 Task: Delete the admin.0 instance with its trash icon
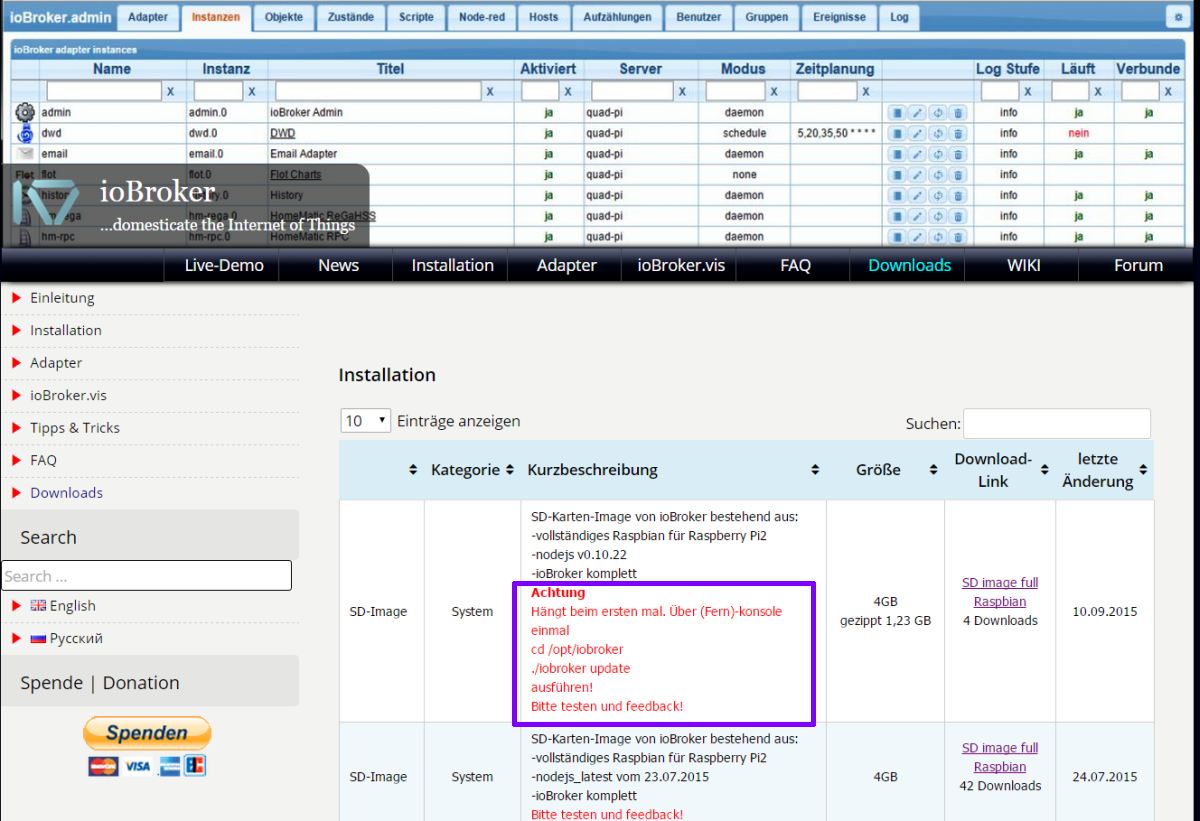(x=958, y=113)
